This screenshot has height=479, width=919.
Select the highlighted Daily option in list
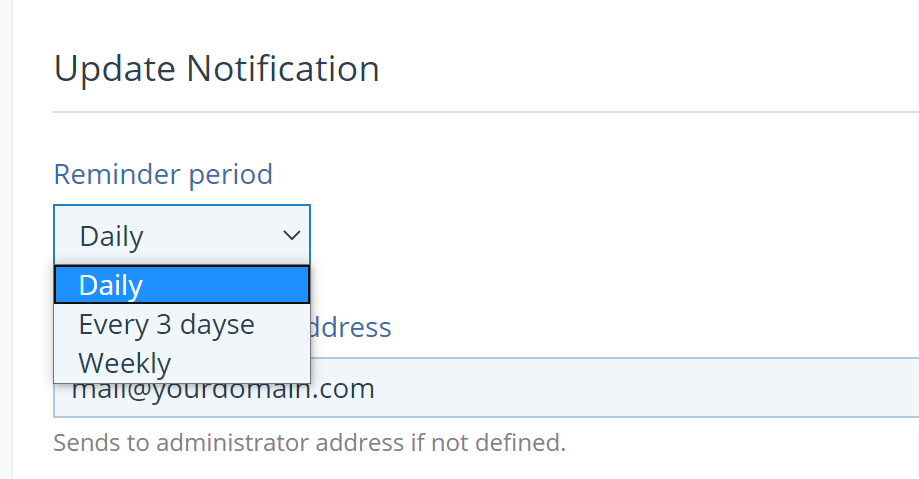(x=181, y=285)
